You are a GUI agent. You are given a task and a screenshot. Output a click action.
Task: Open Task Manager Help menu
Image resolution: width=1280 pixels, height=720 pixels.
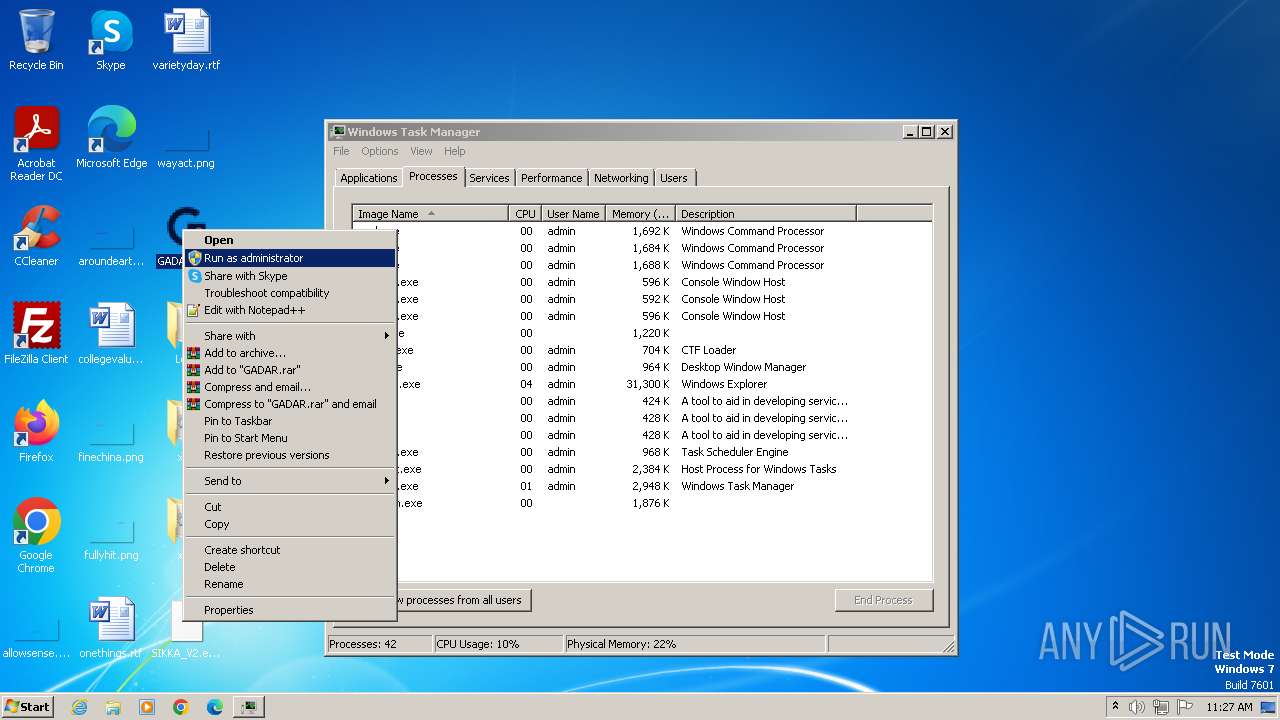point(455,151)
